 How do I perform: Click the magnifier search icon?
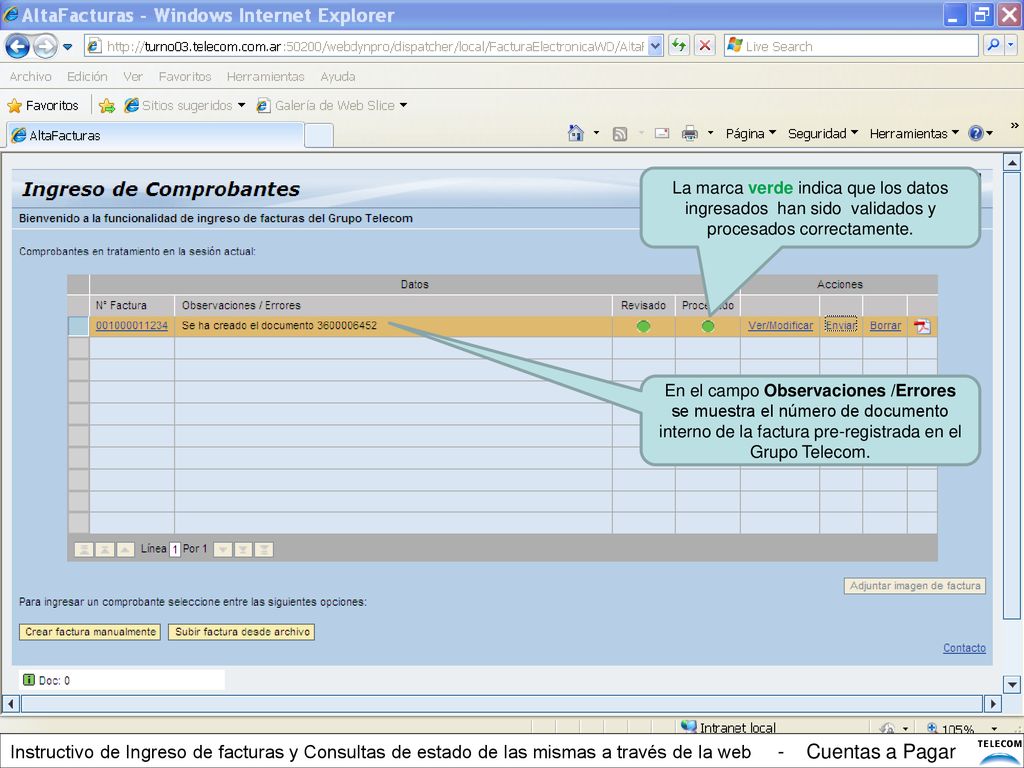[993, 45]
